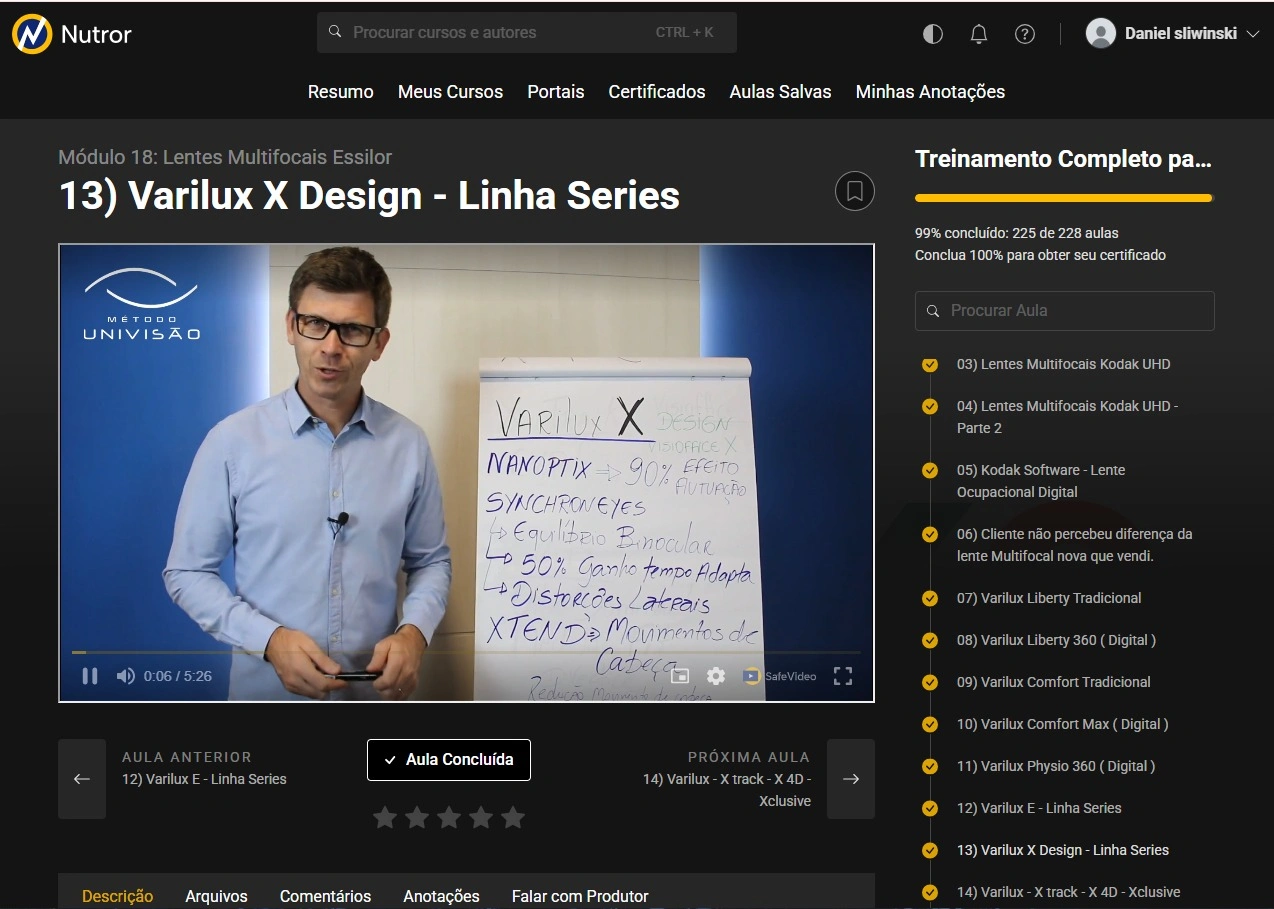Enter fullscreen video mode
Image resolution: width=1274 pixels, height=909 pixels.
[x=843, y=676]
